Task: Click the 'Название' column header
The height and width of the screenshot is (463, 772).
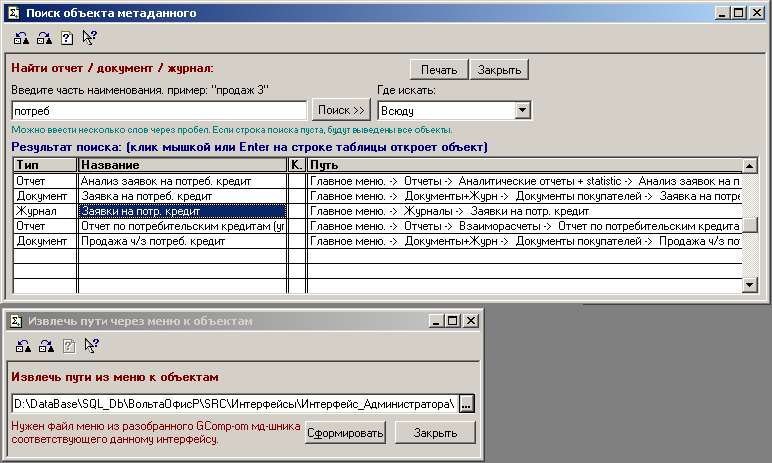Action: (x=182, y=165)
